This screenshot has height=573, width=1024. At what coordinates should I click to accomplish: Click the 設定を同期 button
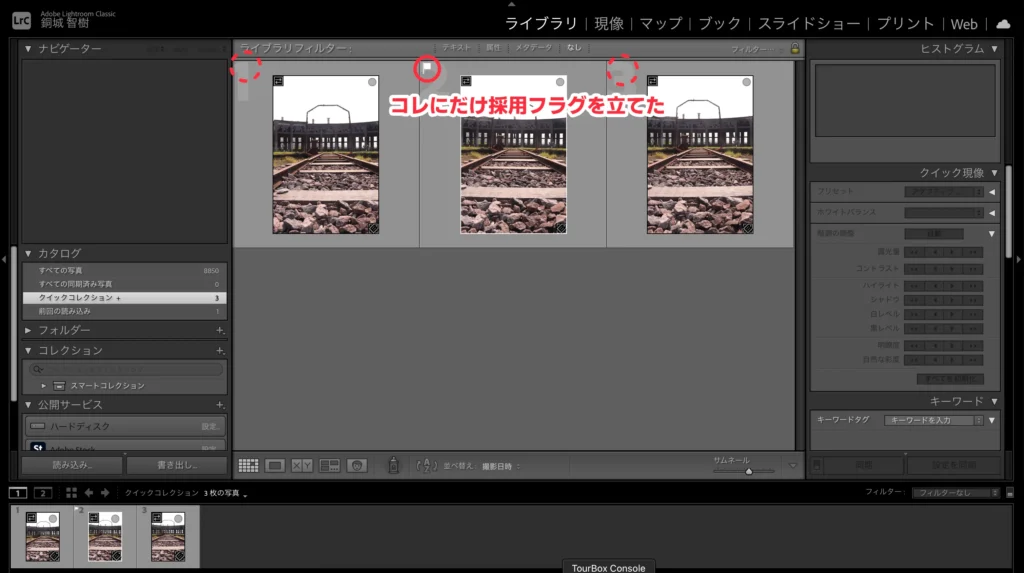(953, 465)
